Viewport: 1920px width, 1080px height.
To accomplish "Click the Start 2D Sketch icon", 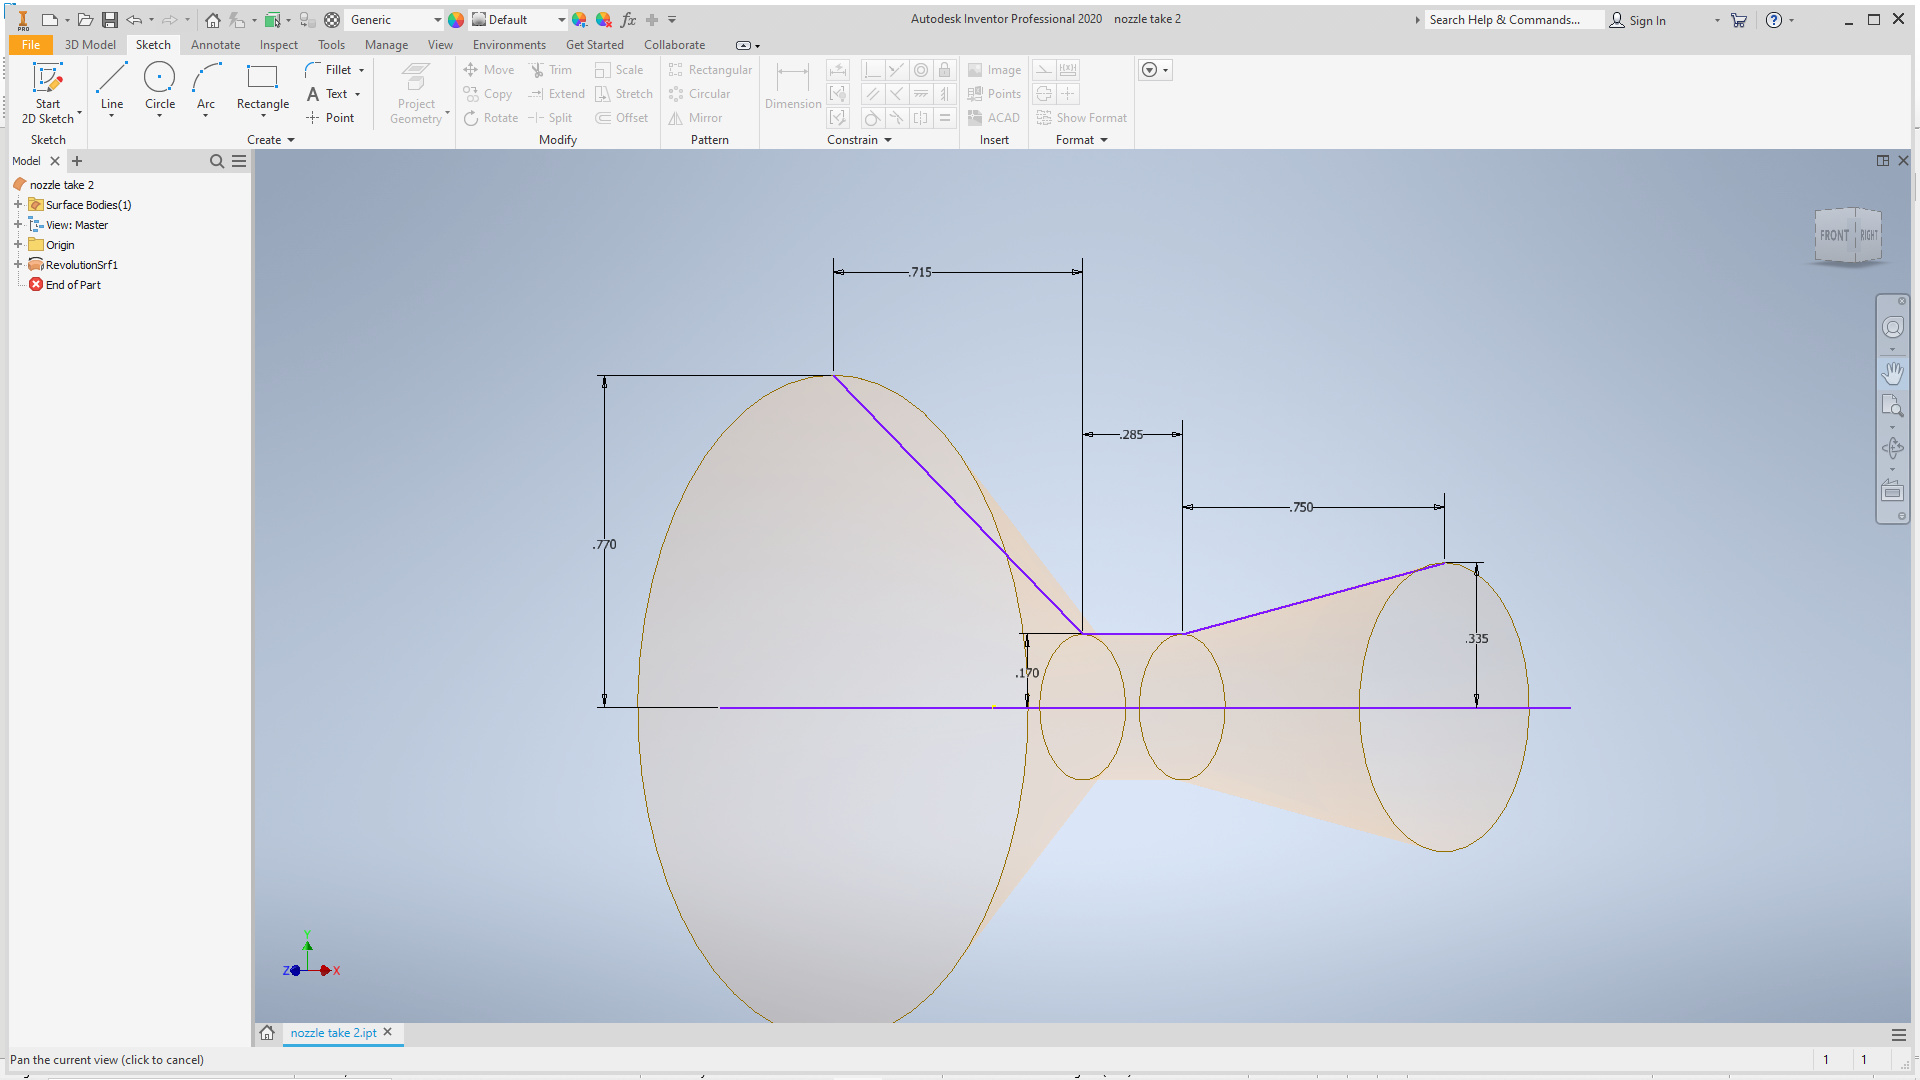I will tap(47, 80).
